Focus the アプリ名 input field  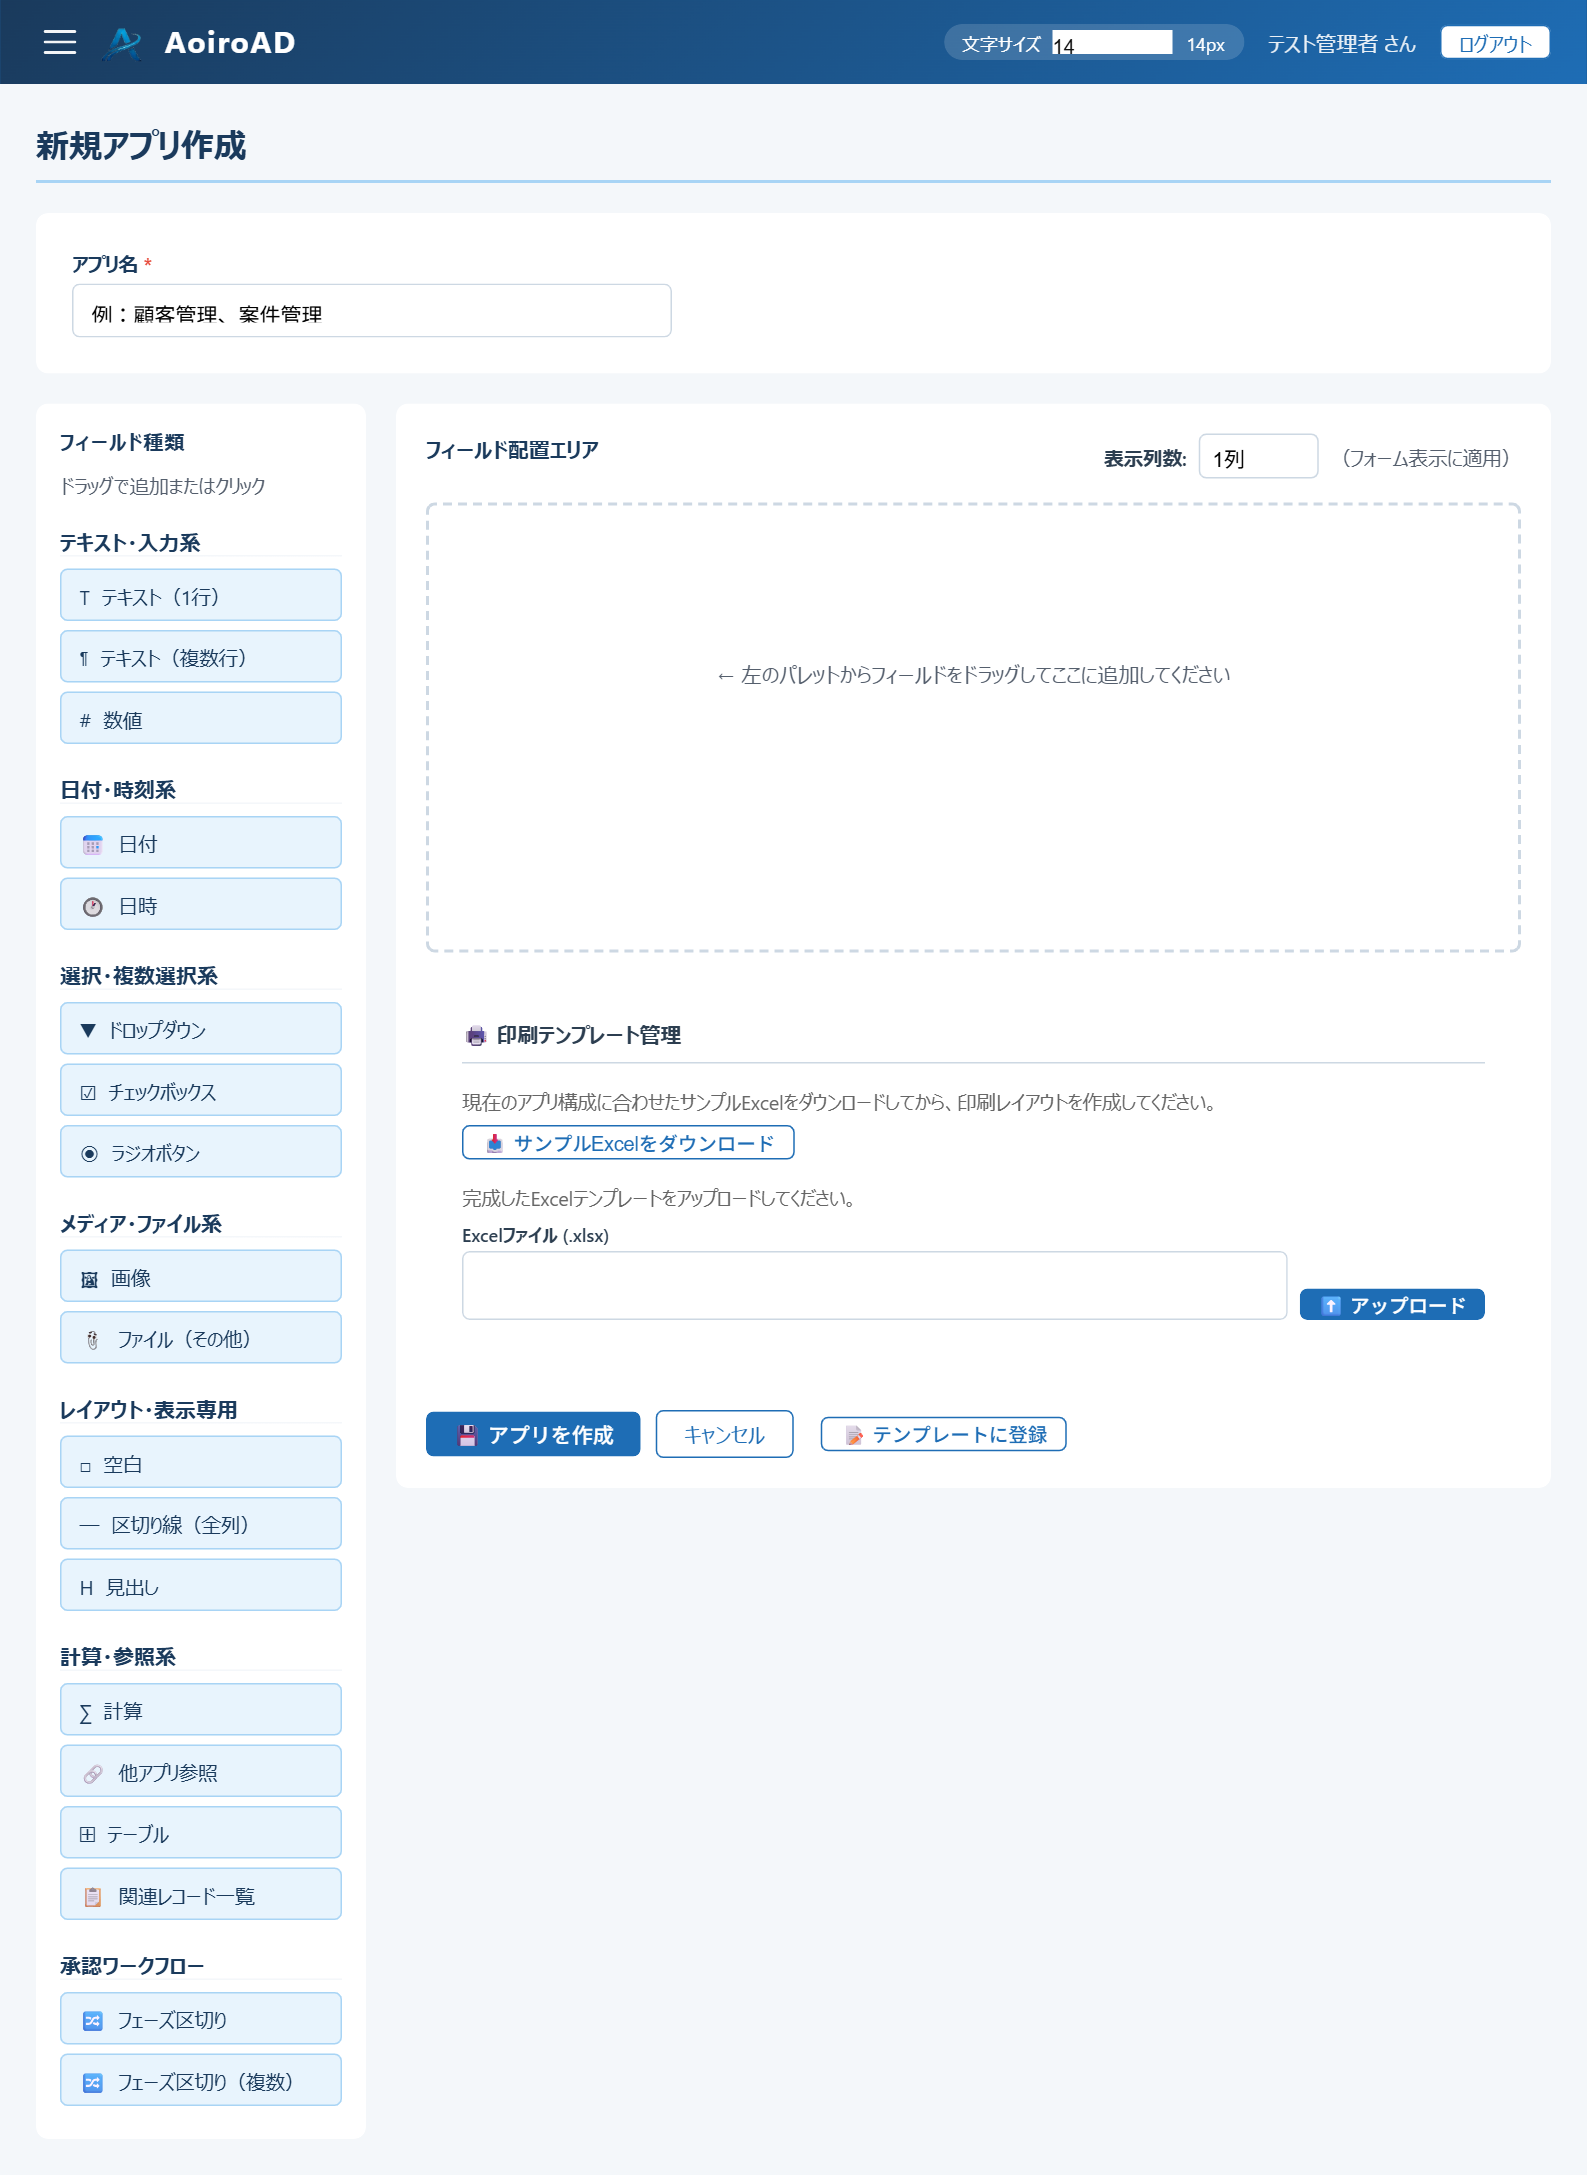click(371, 311)
